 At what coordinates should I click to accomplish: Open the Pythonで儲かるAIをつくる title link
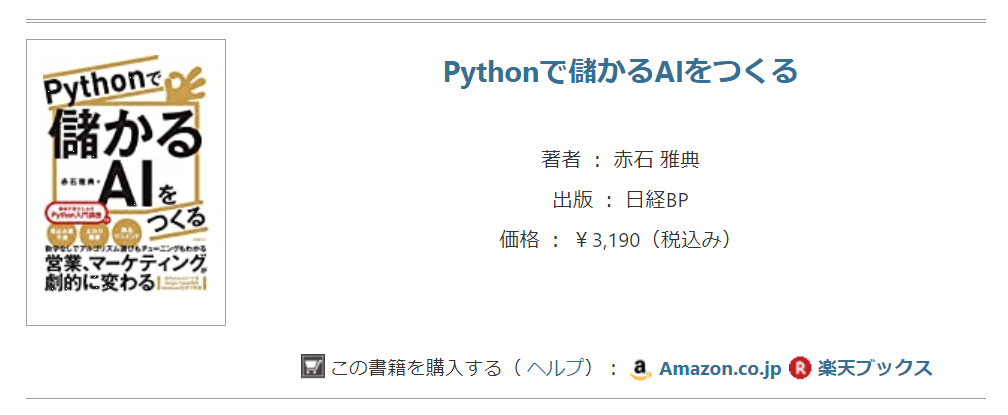point(620,72)
